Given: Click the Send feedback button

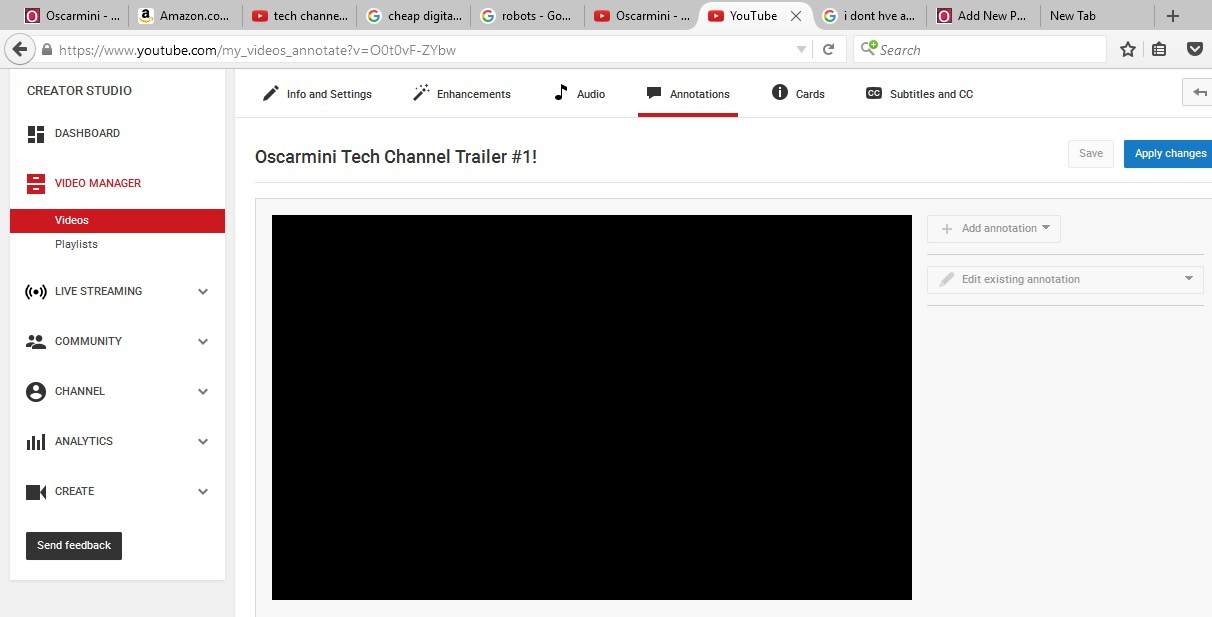Looking at the screenshot, I should click(x=74, y=546).
